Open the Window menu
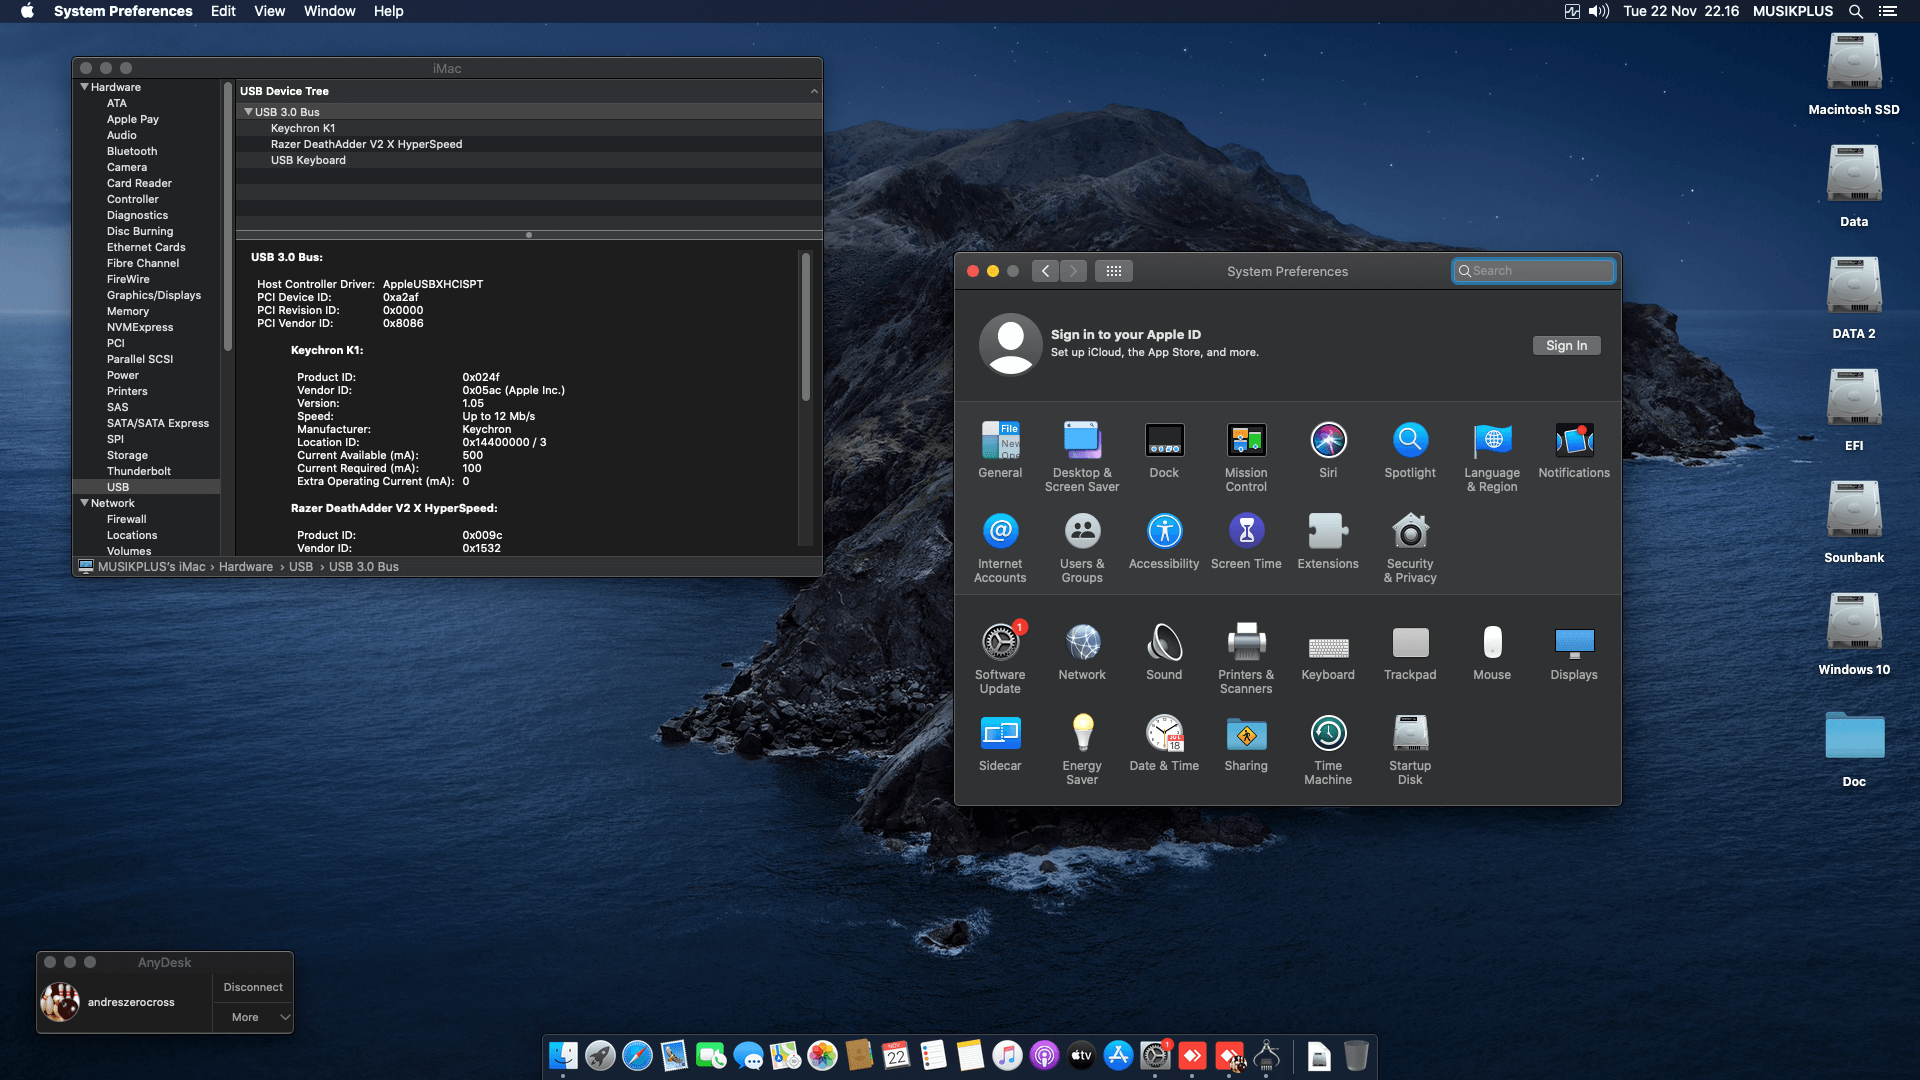This screenshot has width=1920, height=1080. point(329,11)
